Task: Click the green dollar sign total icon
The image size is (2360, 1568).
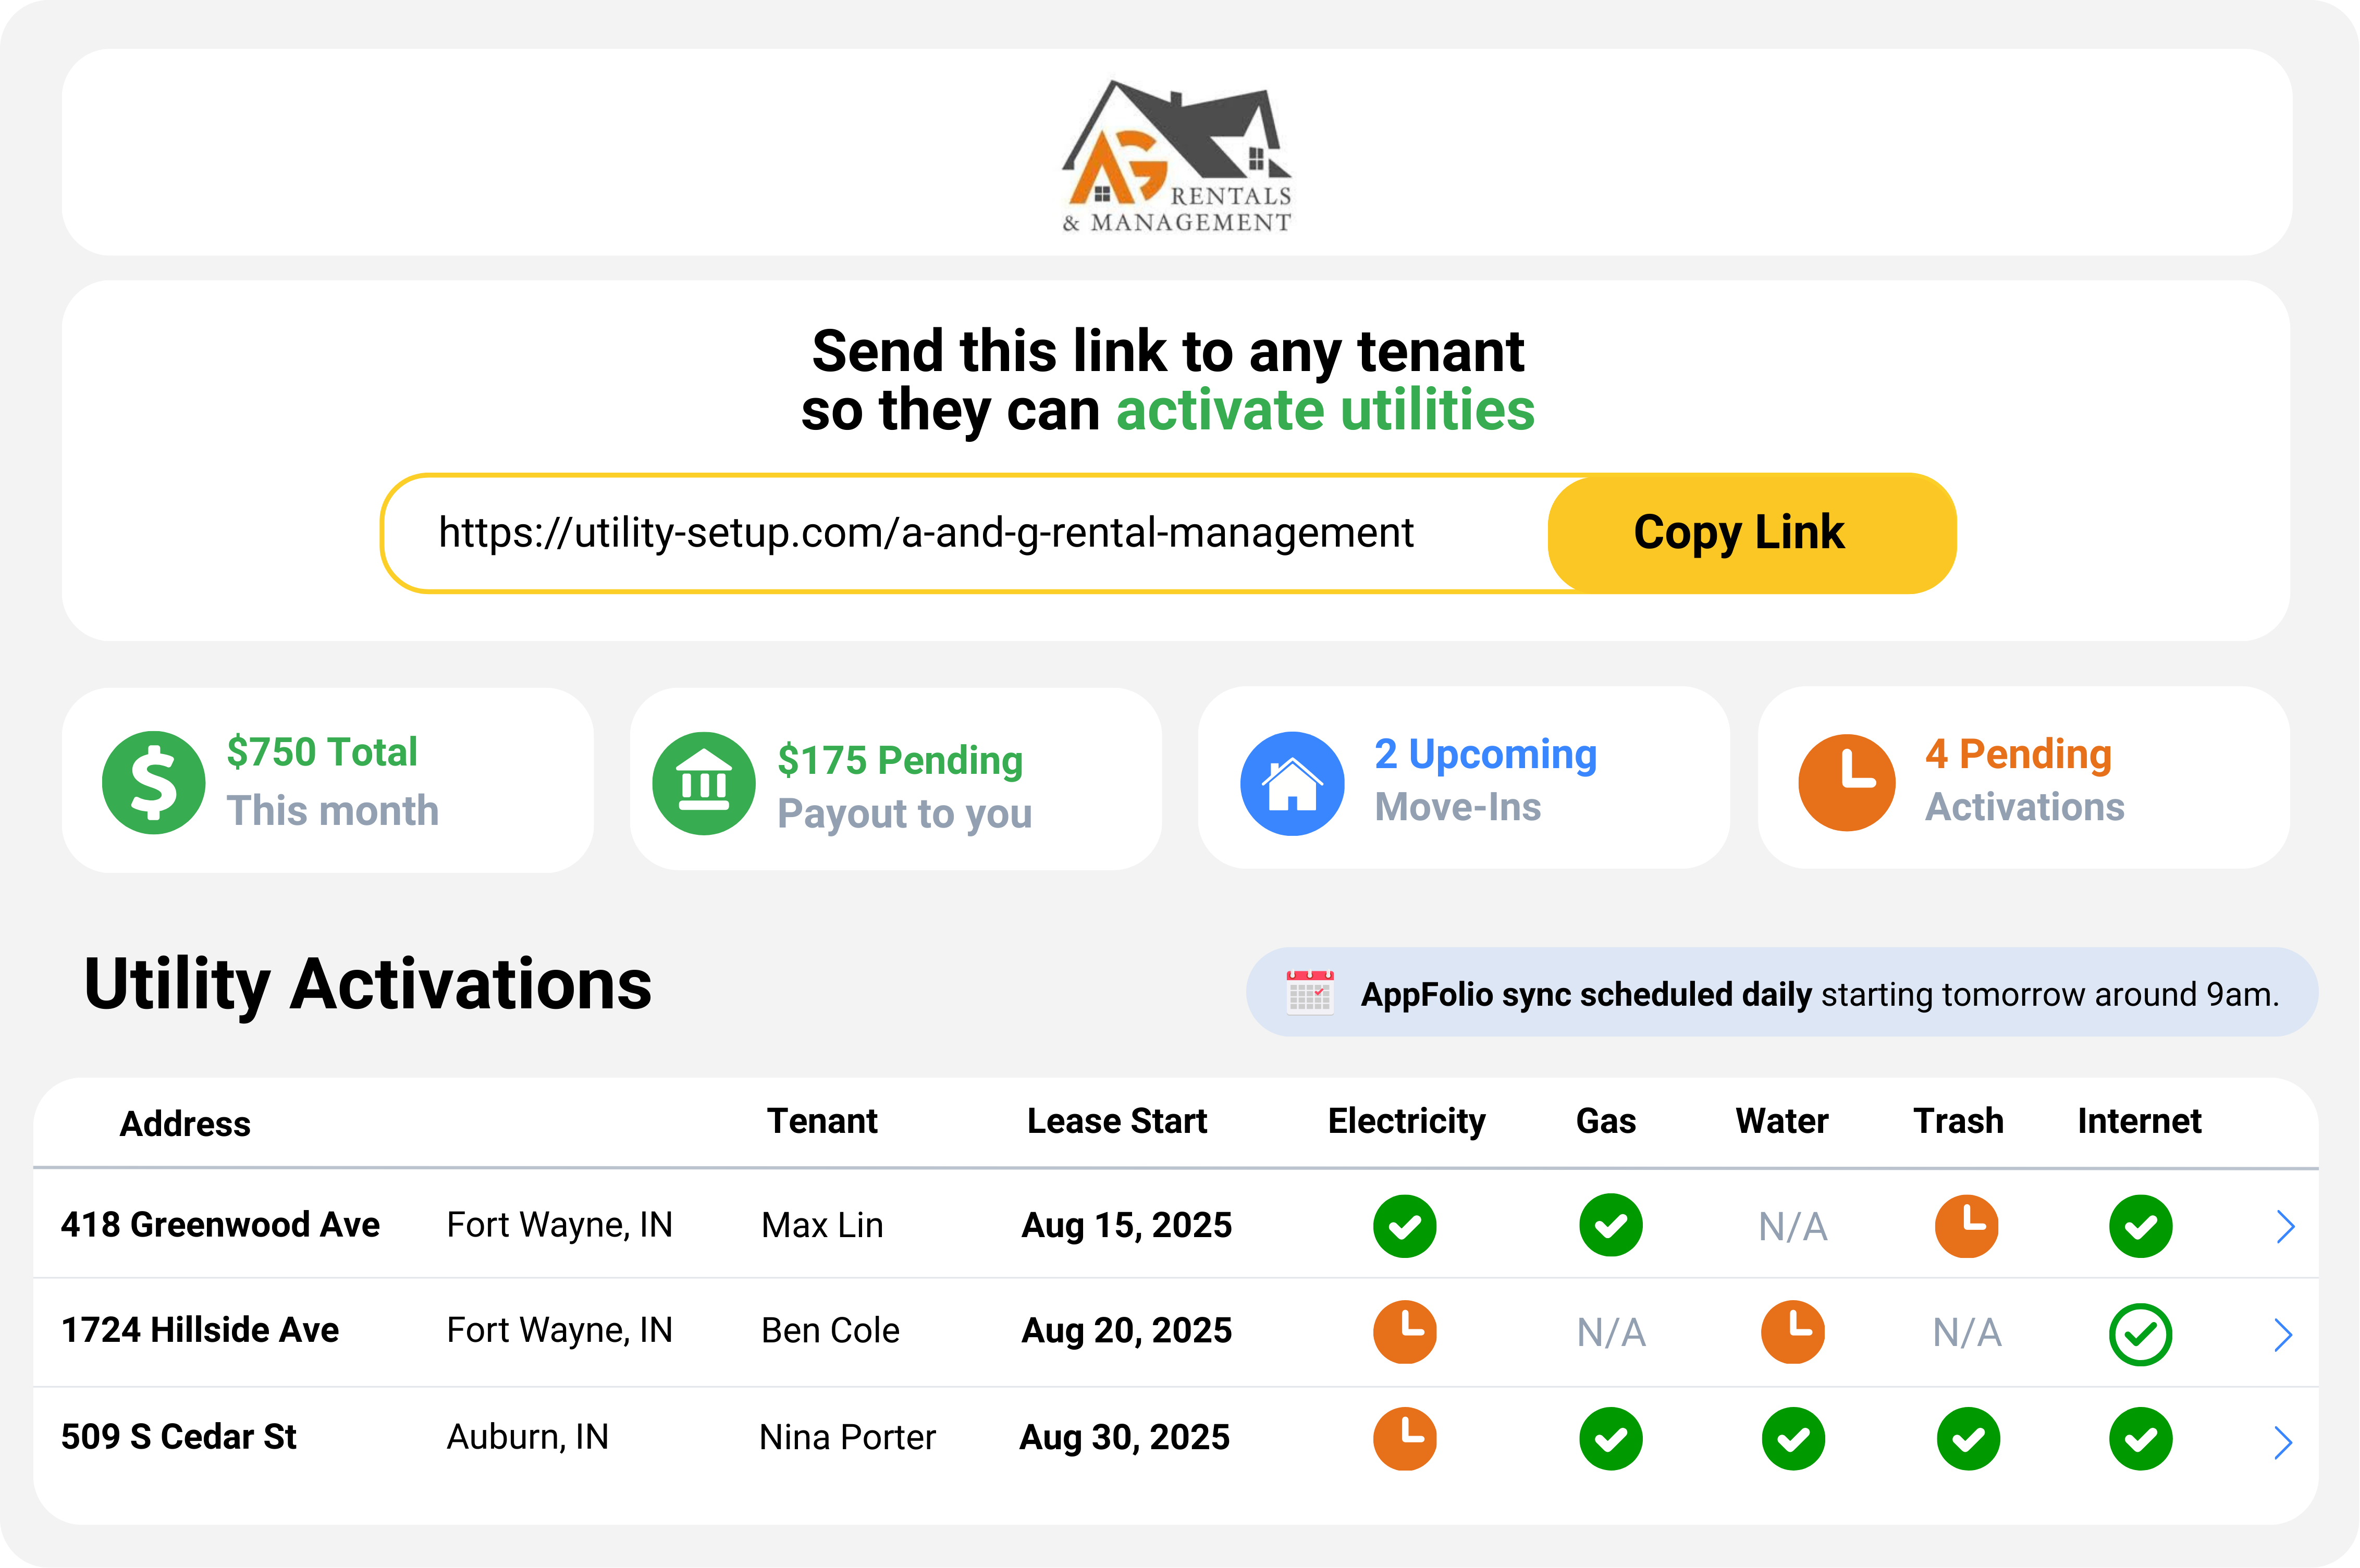Action: coord(153,782)
